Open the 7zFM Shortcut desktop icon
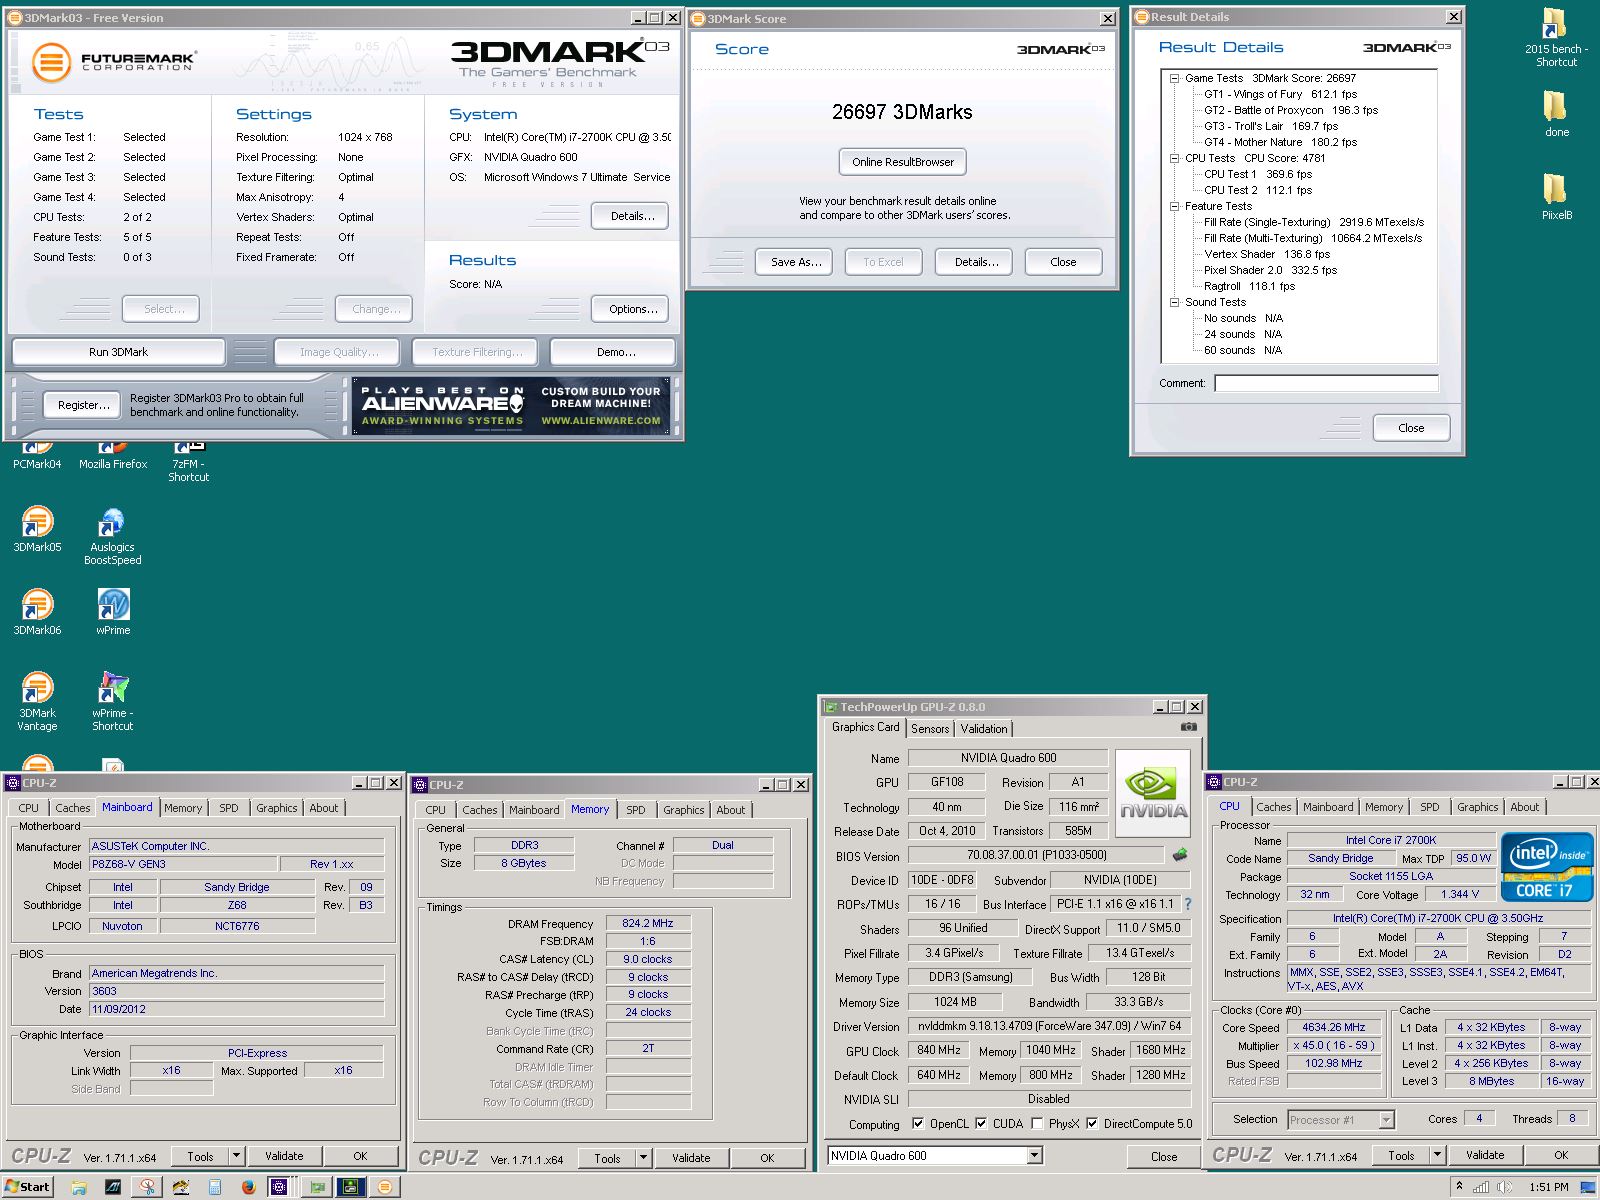This screenshot has width=1600, height=1200. click(188, 461)
